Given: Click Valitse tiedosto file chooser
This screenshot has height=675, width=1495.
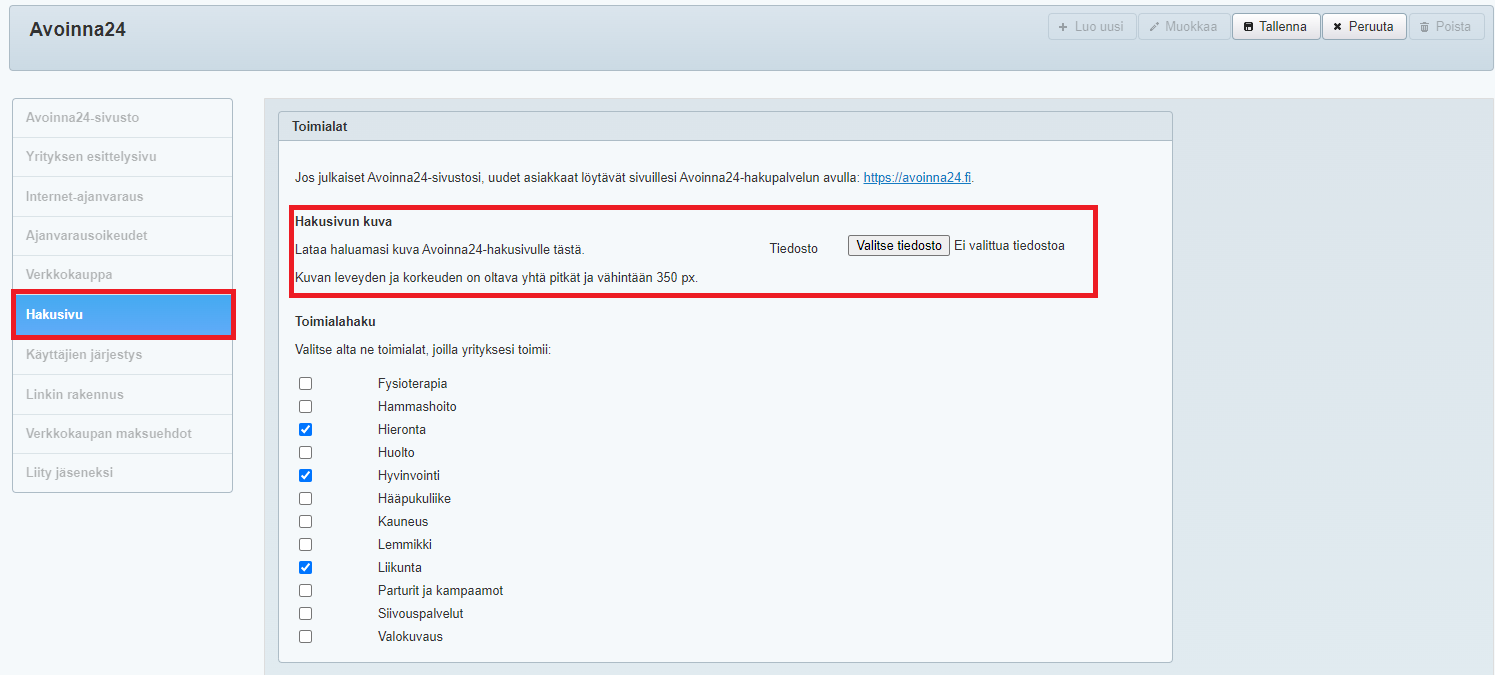Looking at the screenshot, I should 898,246.
